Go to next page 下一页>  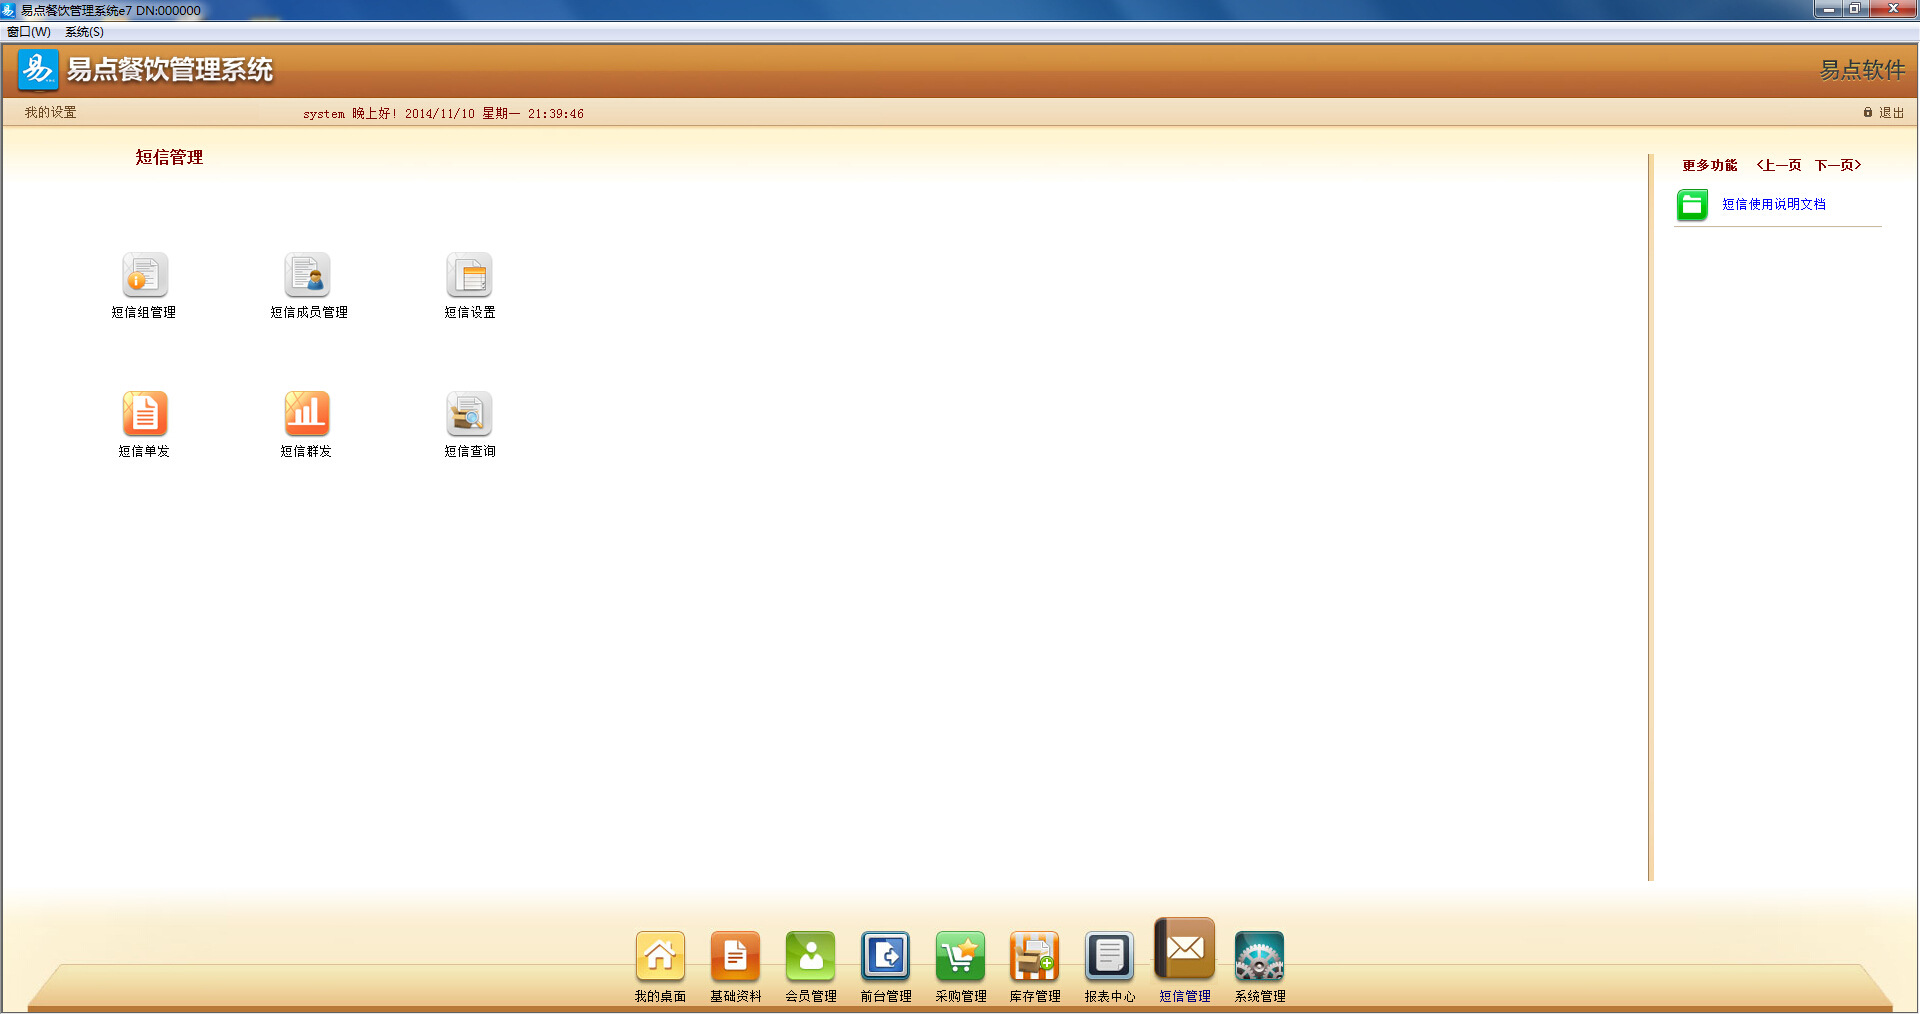[x=1838, y=165]
